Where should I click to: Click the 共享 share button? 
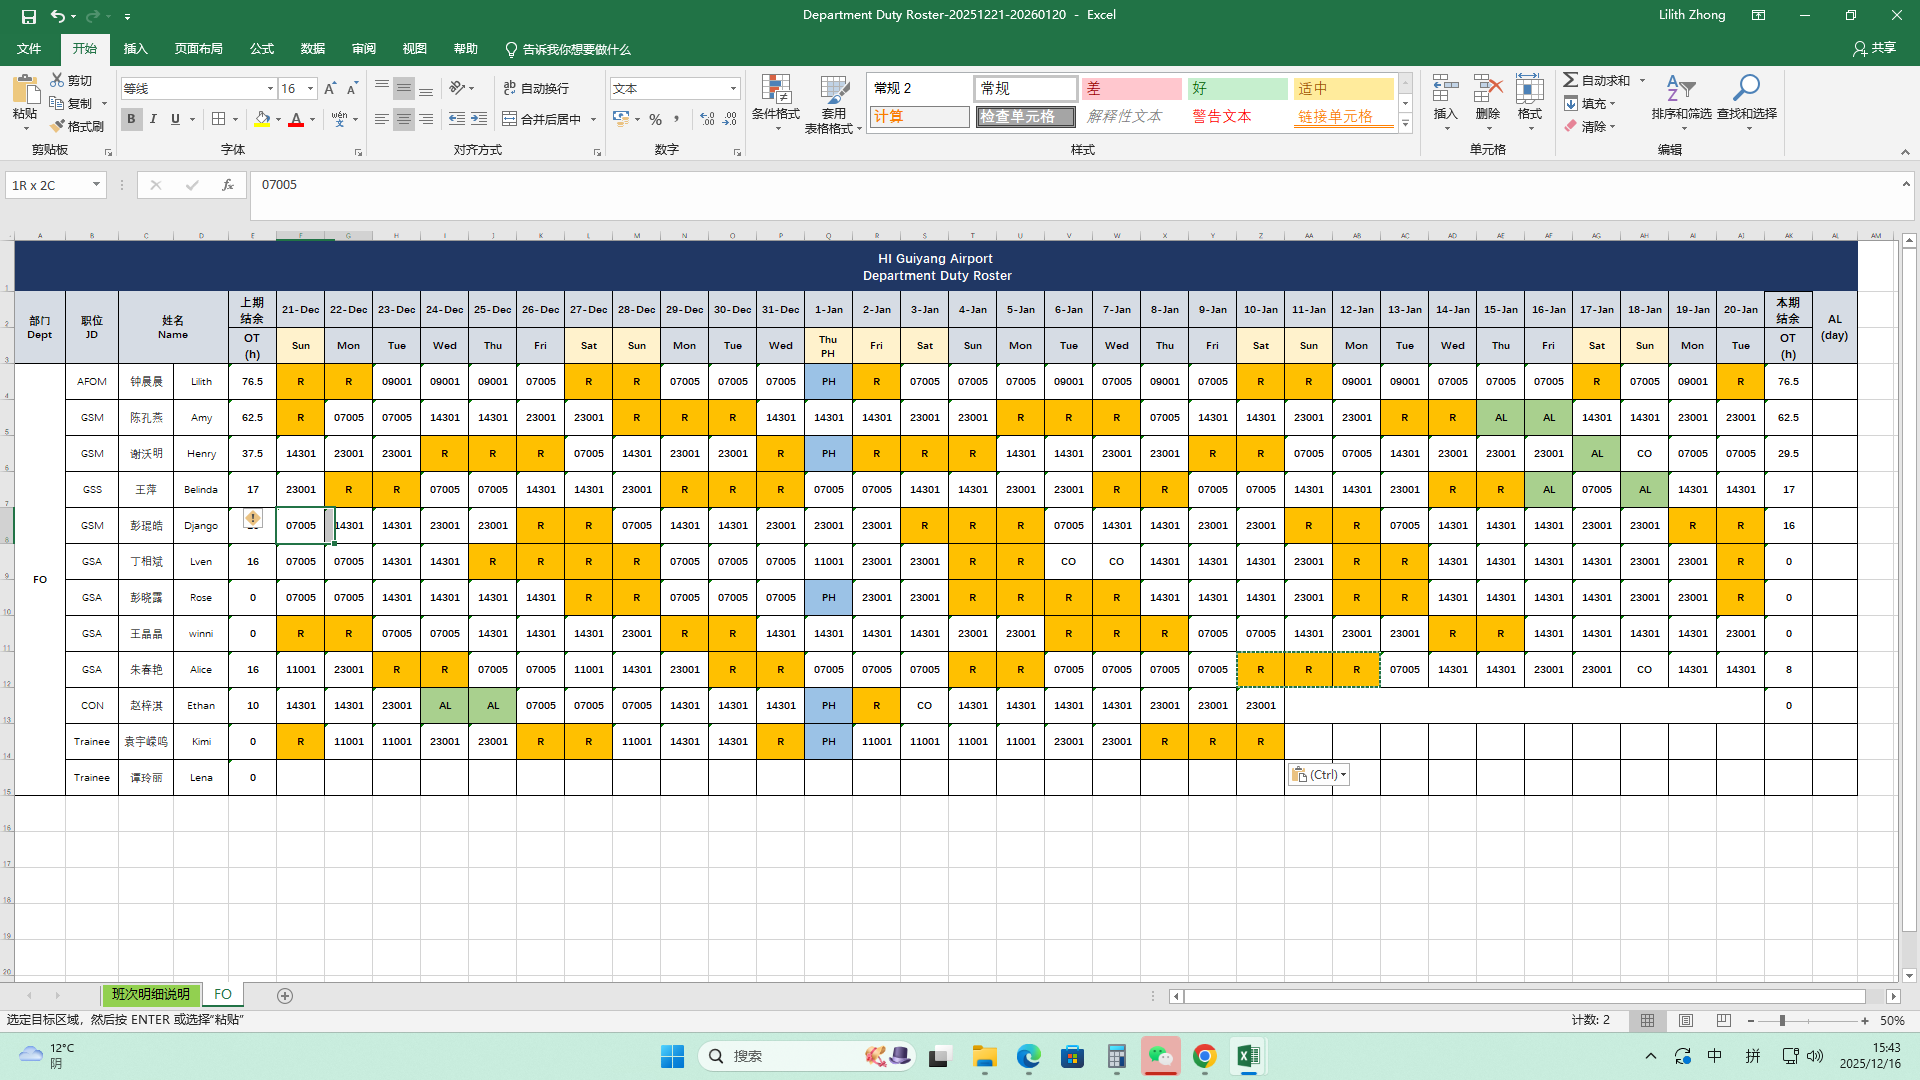click(1874, 48)
